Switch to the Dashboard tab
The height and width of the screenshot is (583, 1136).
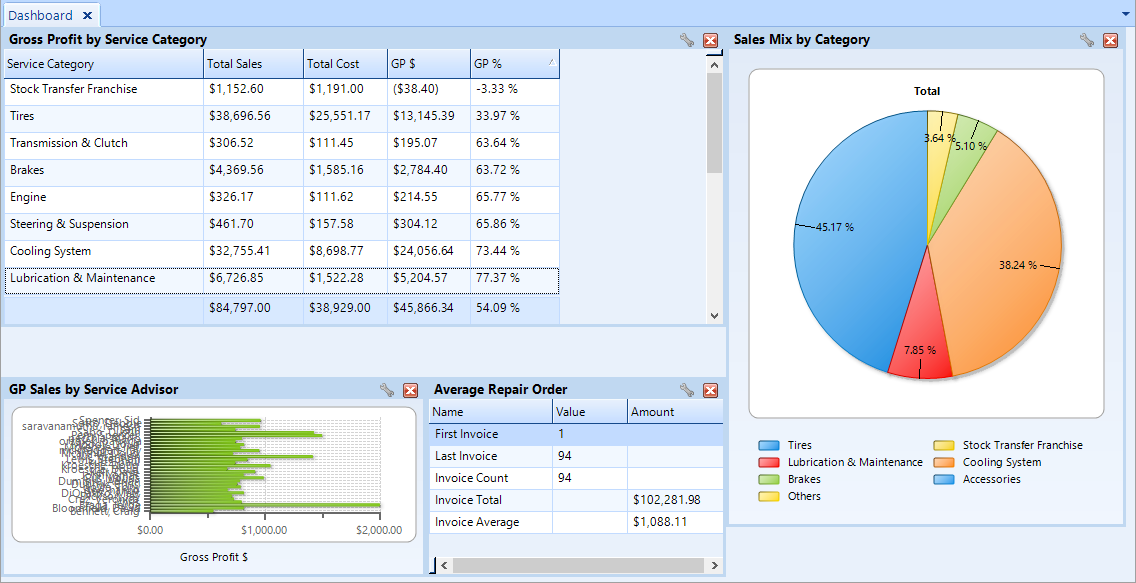[x=42, y=15]
